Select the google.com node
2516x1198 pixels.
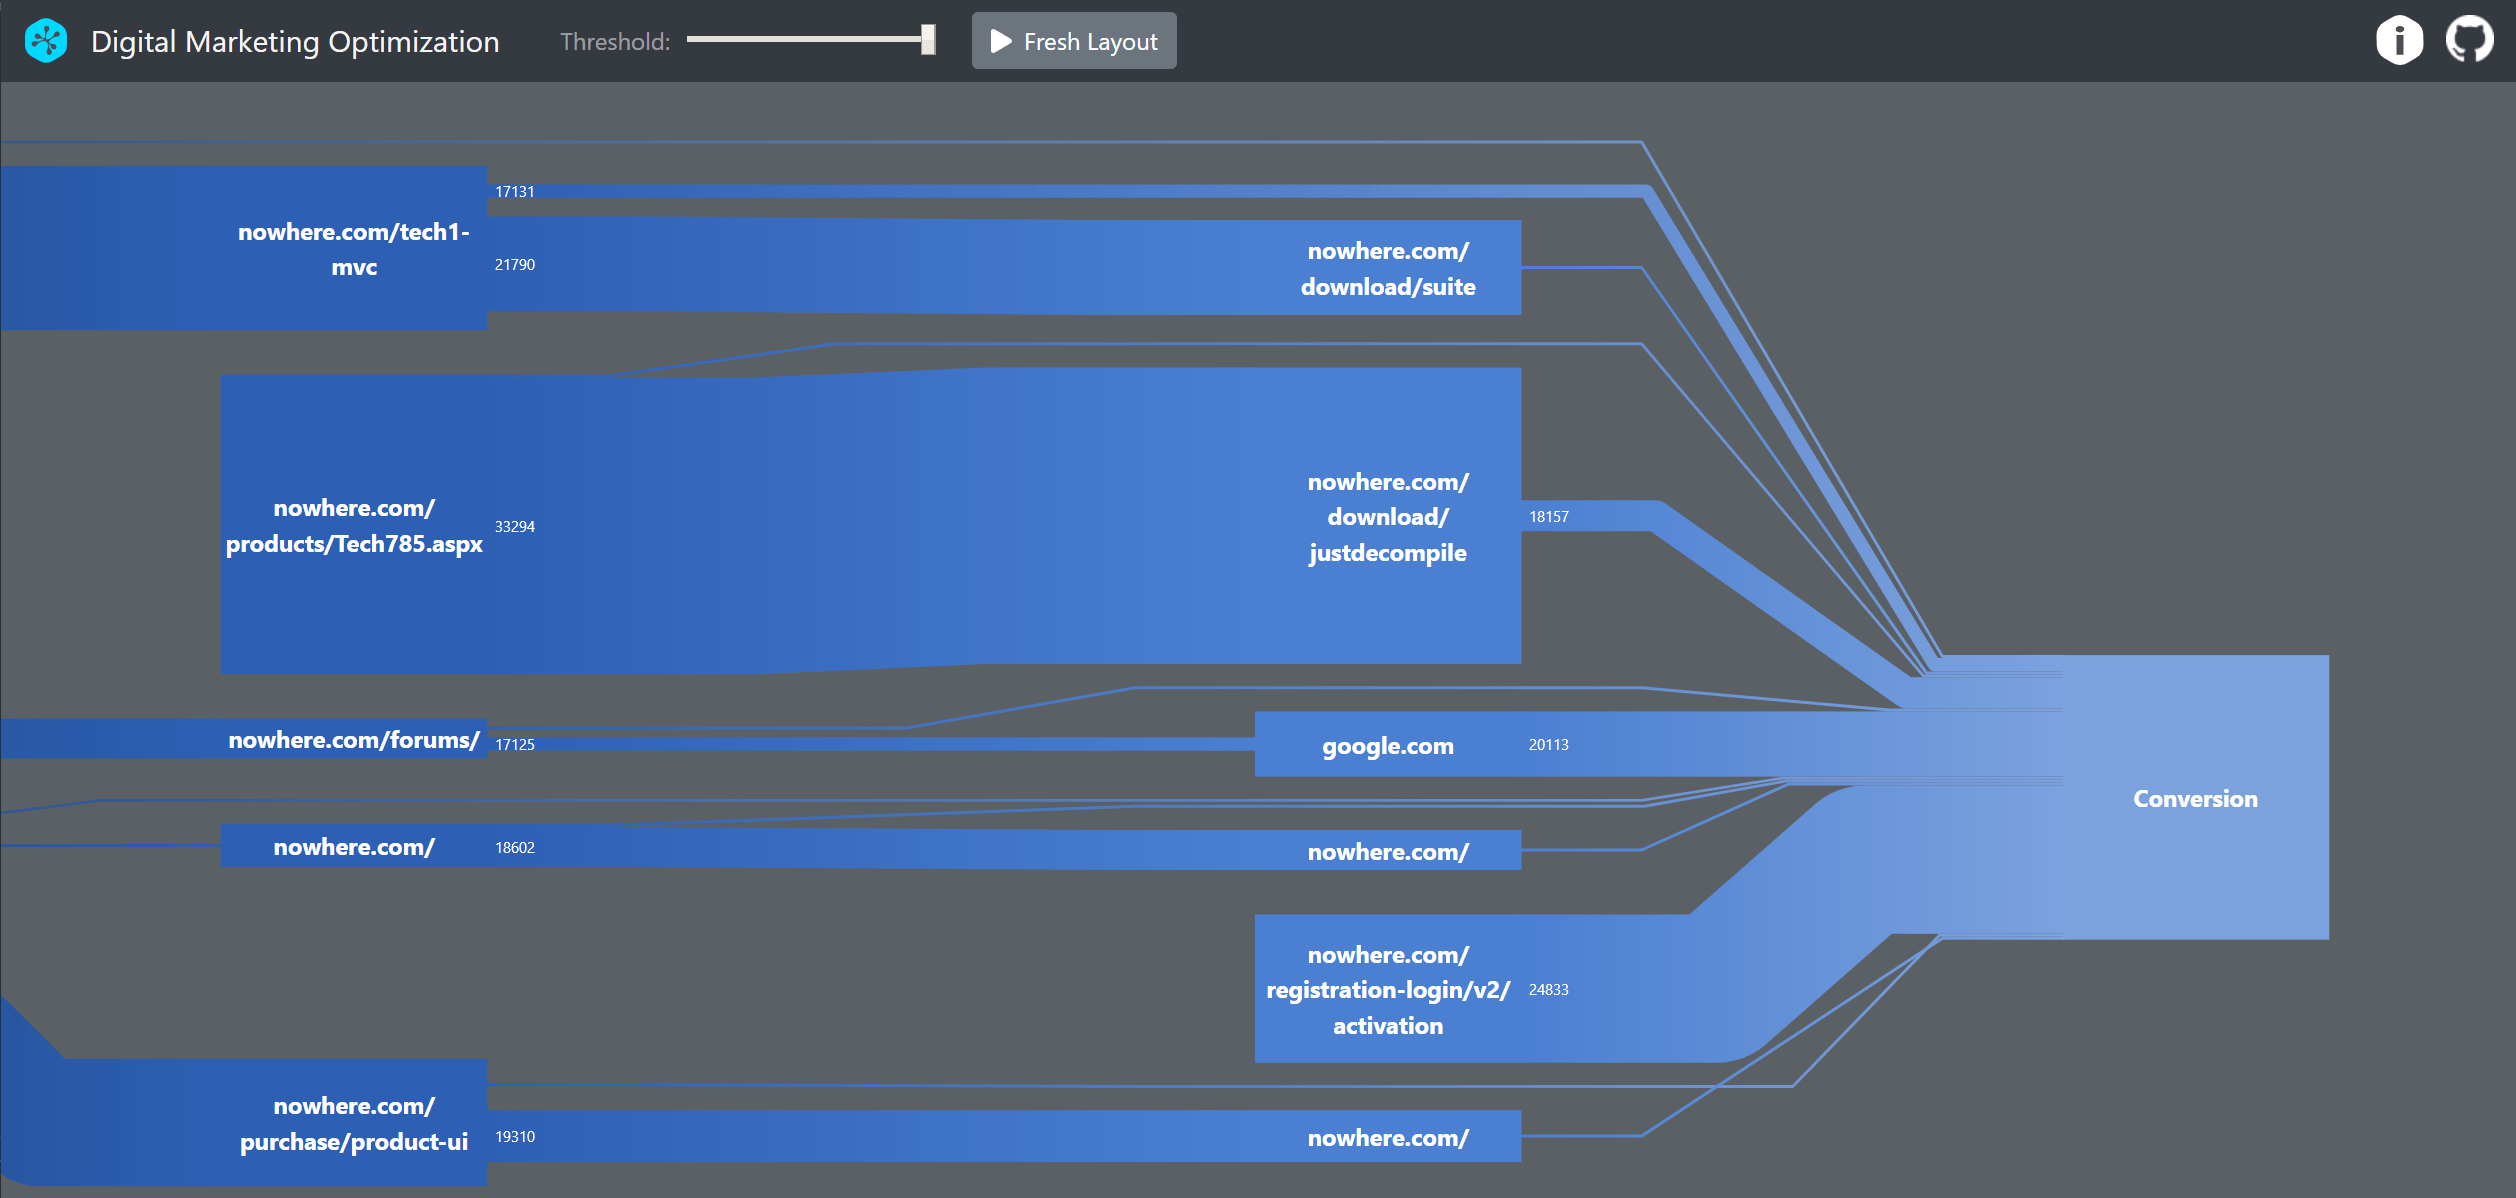[1387, 745]
